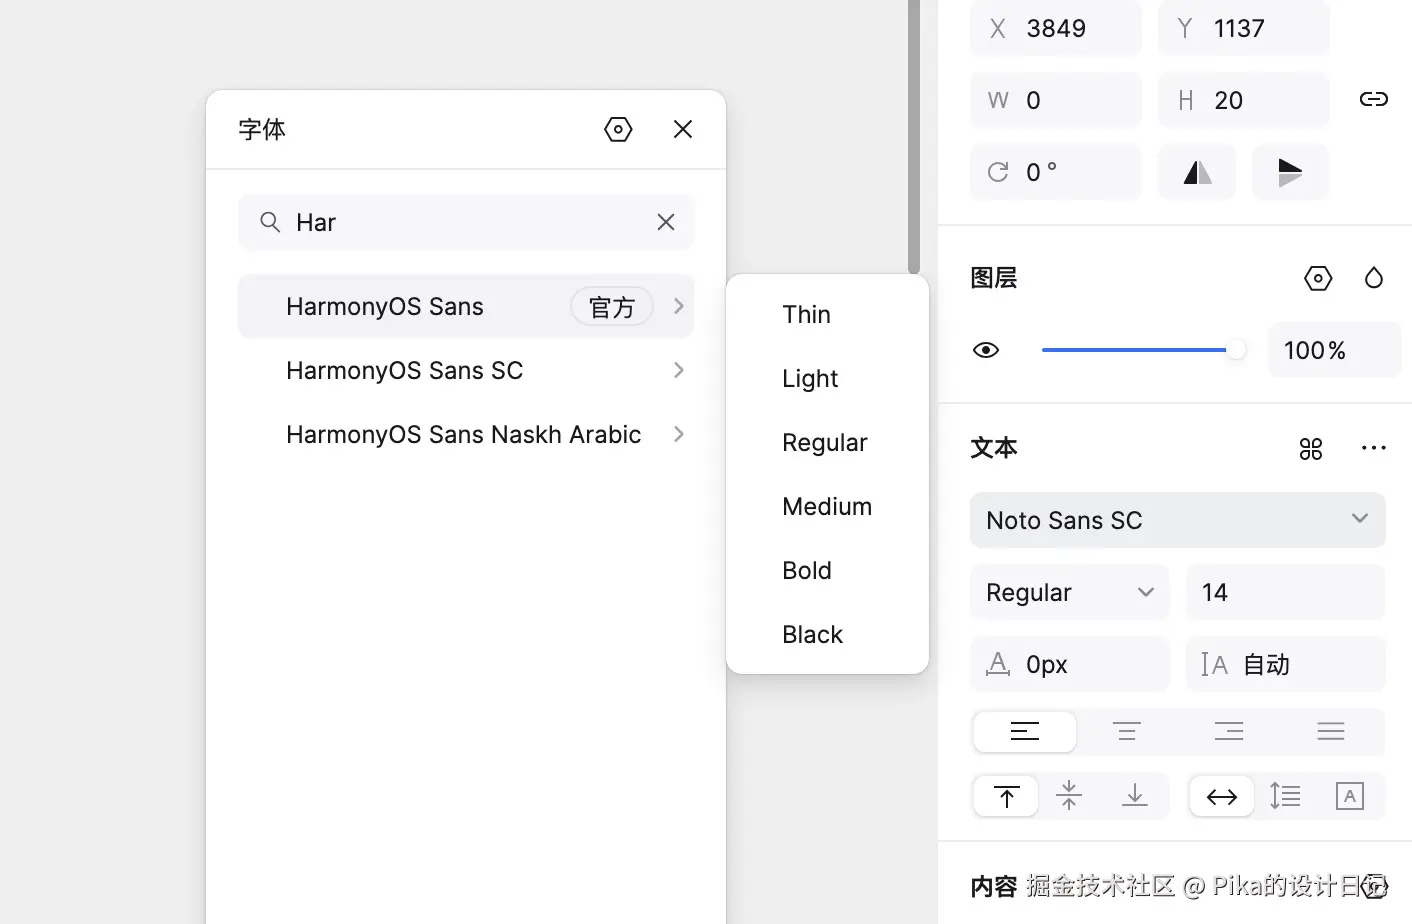Align text to top
The height and width of the screenshot is (924, 1412).
(x=1006, y=796)
